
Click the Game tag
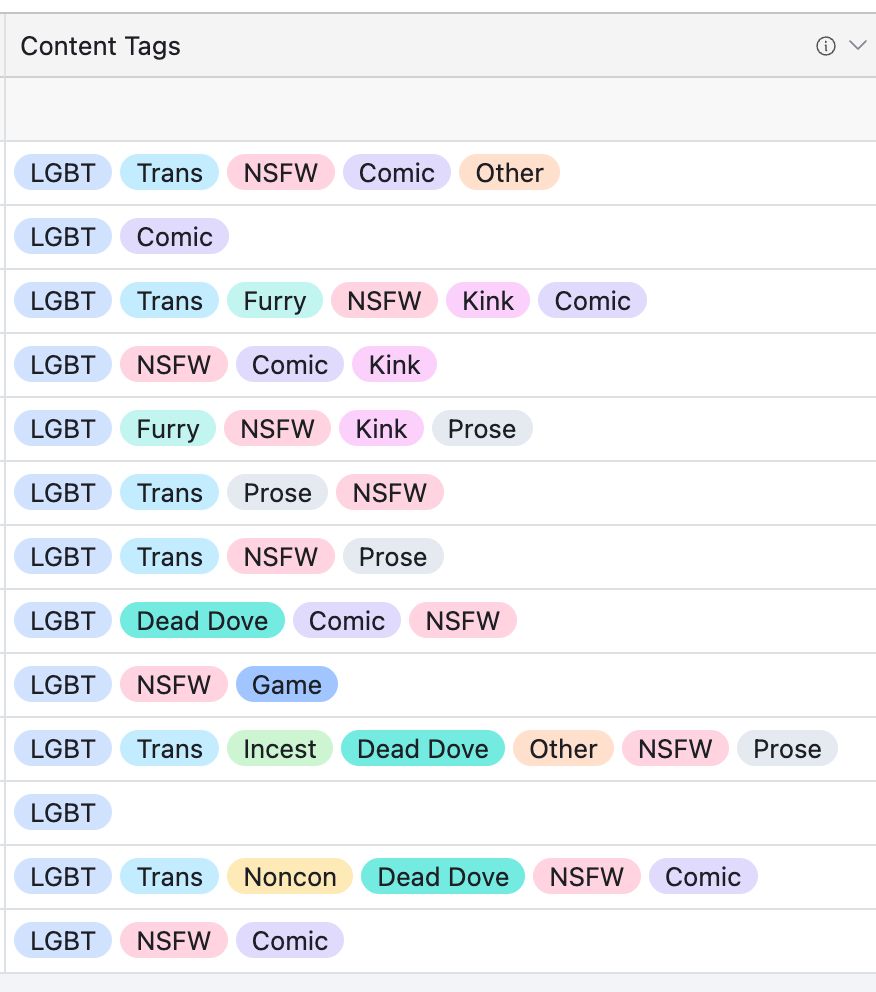point(287,685)
